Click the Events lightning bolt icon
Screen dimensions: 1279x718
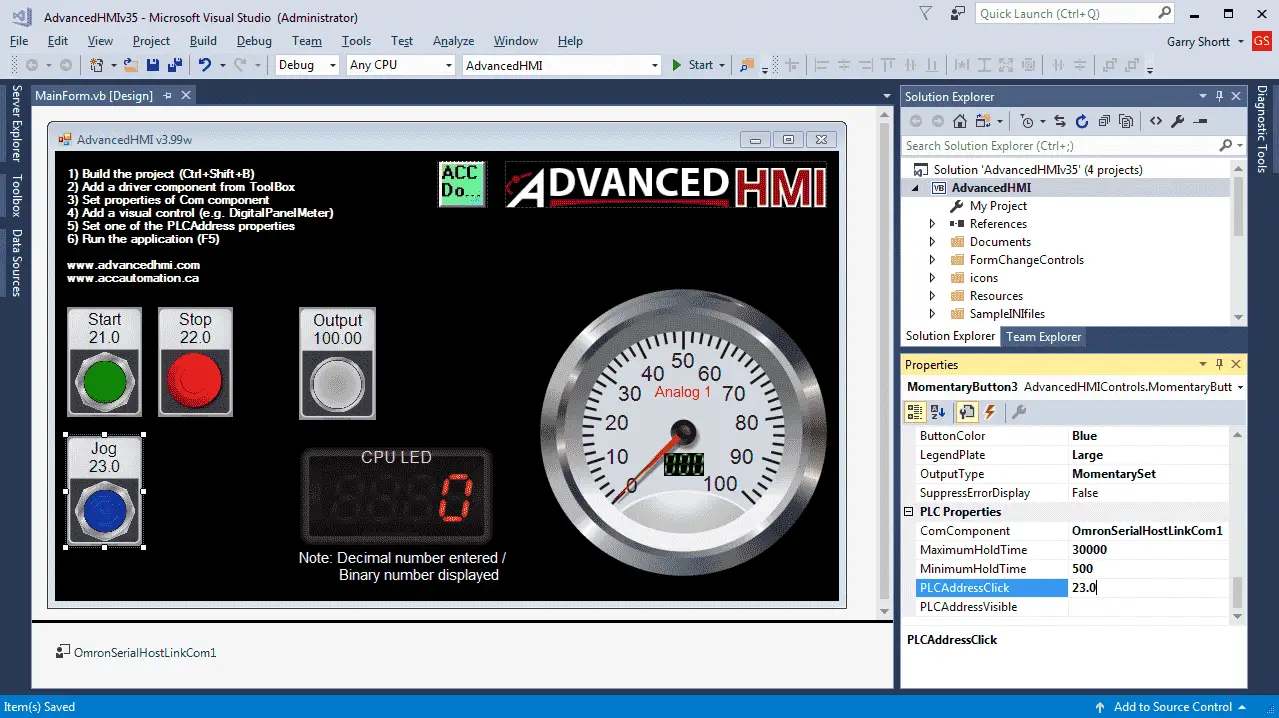click(991, 411)
